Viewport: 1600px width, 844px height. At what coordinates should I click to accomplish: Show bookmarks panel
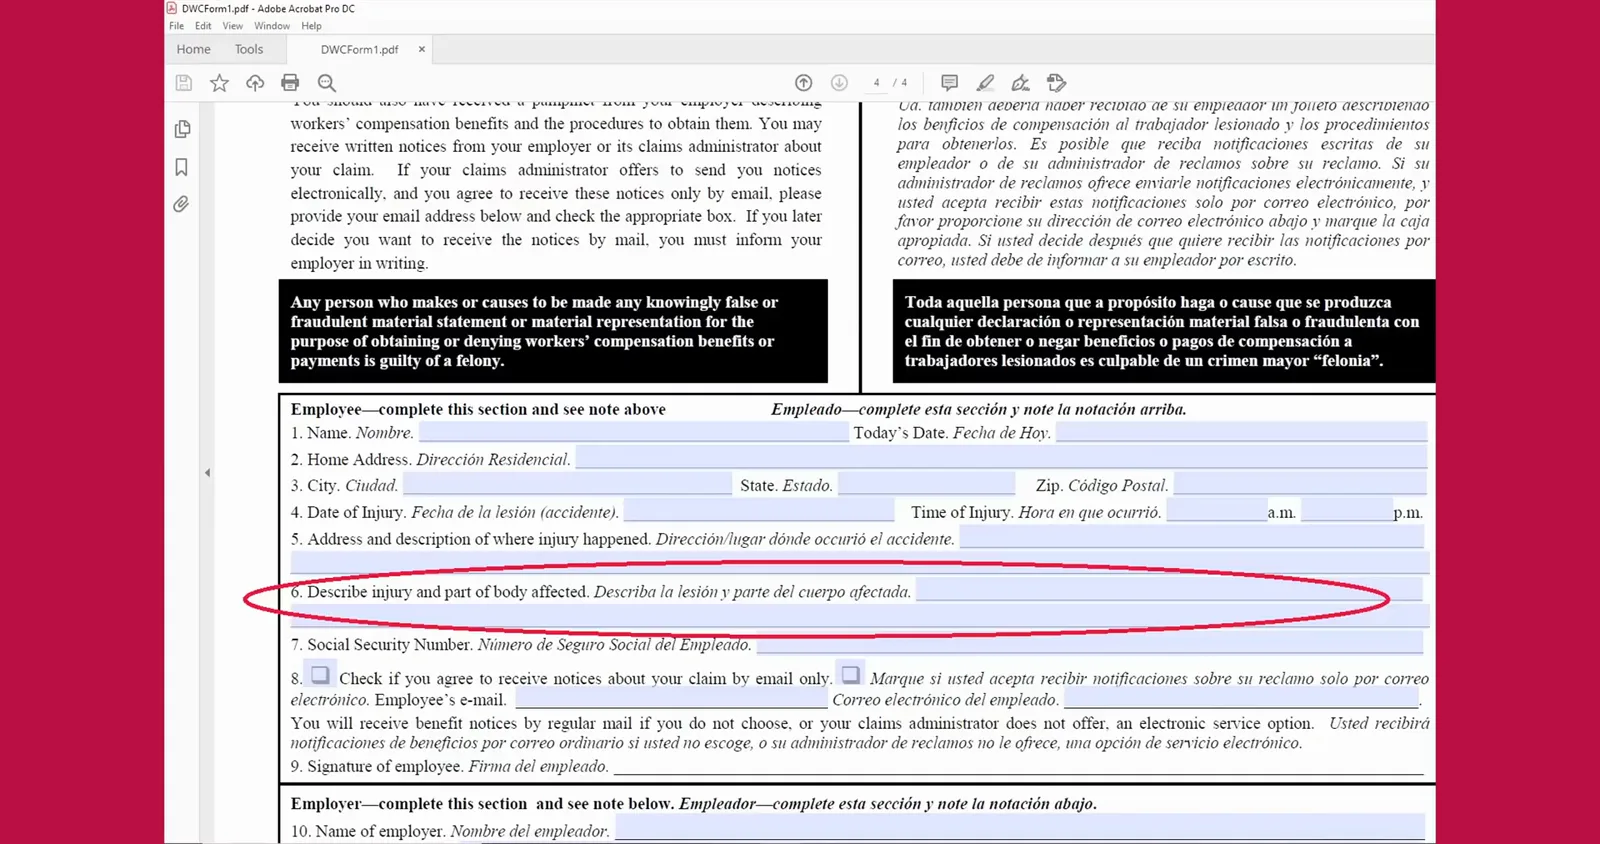[x=182, y=167]
